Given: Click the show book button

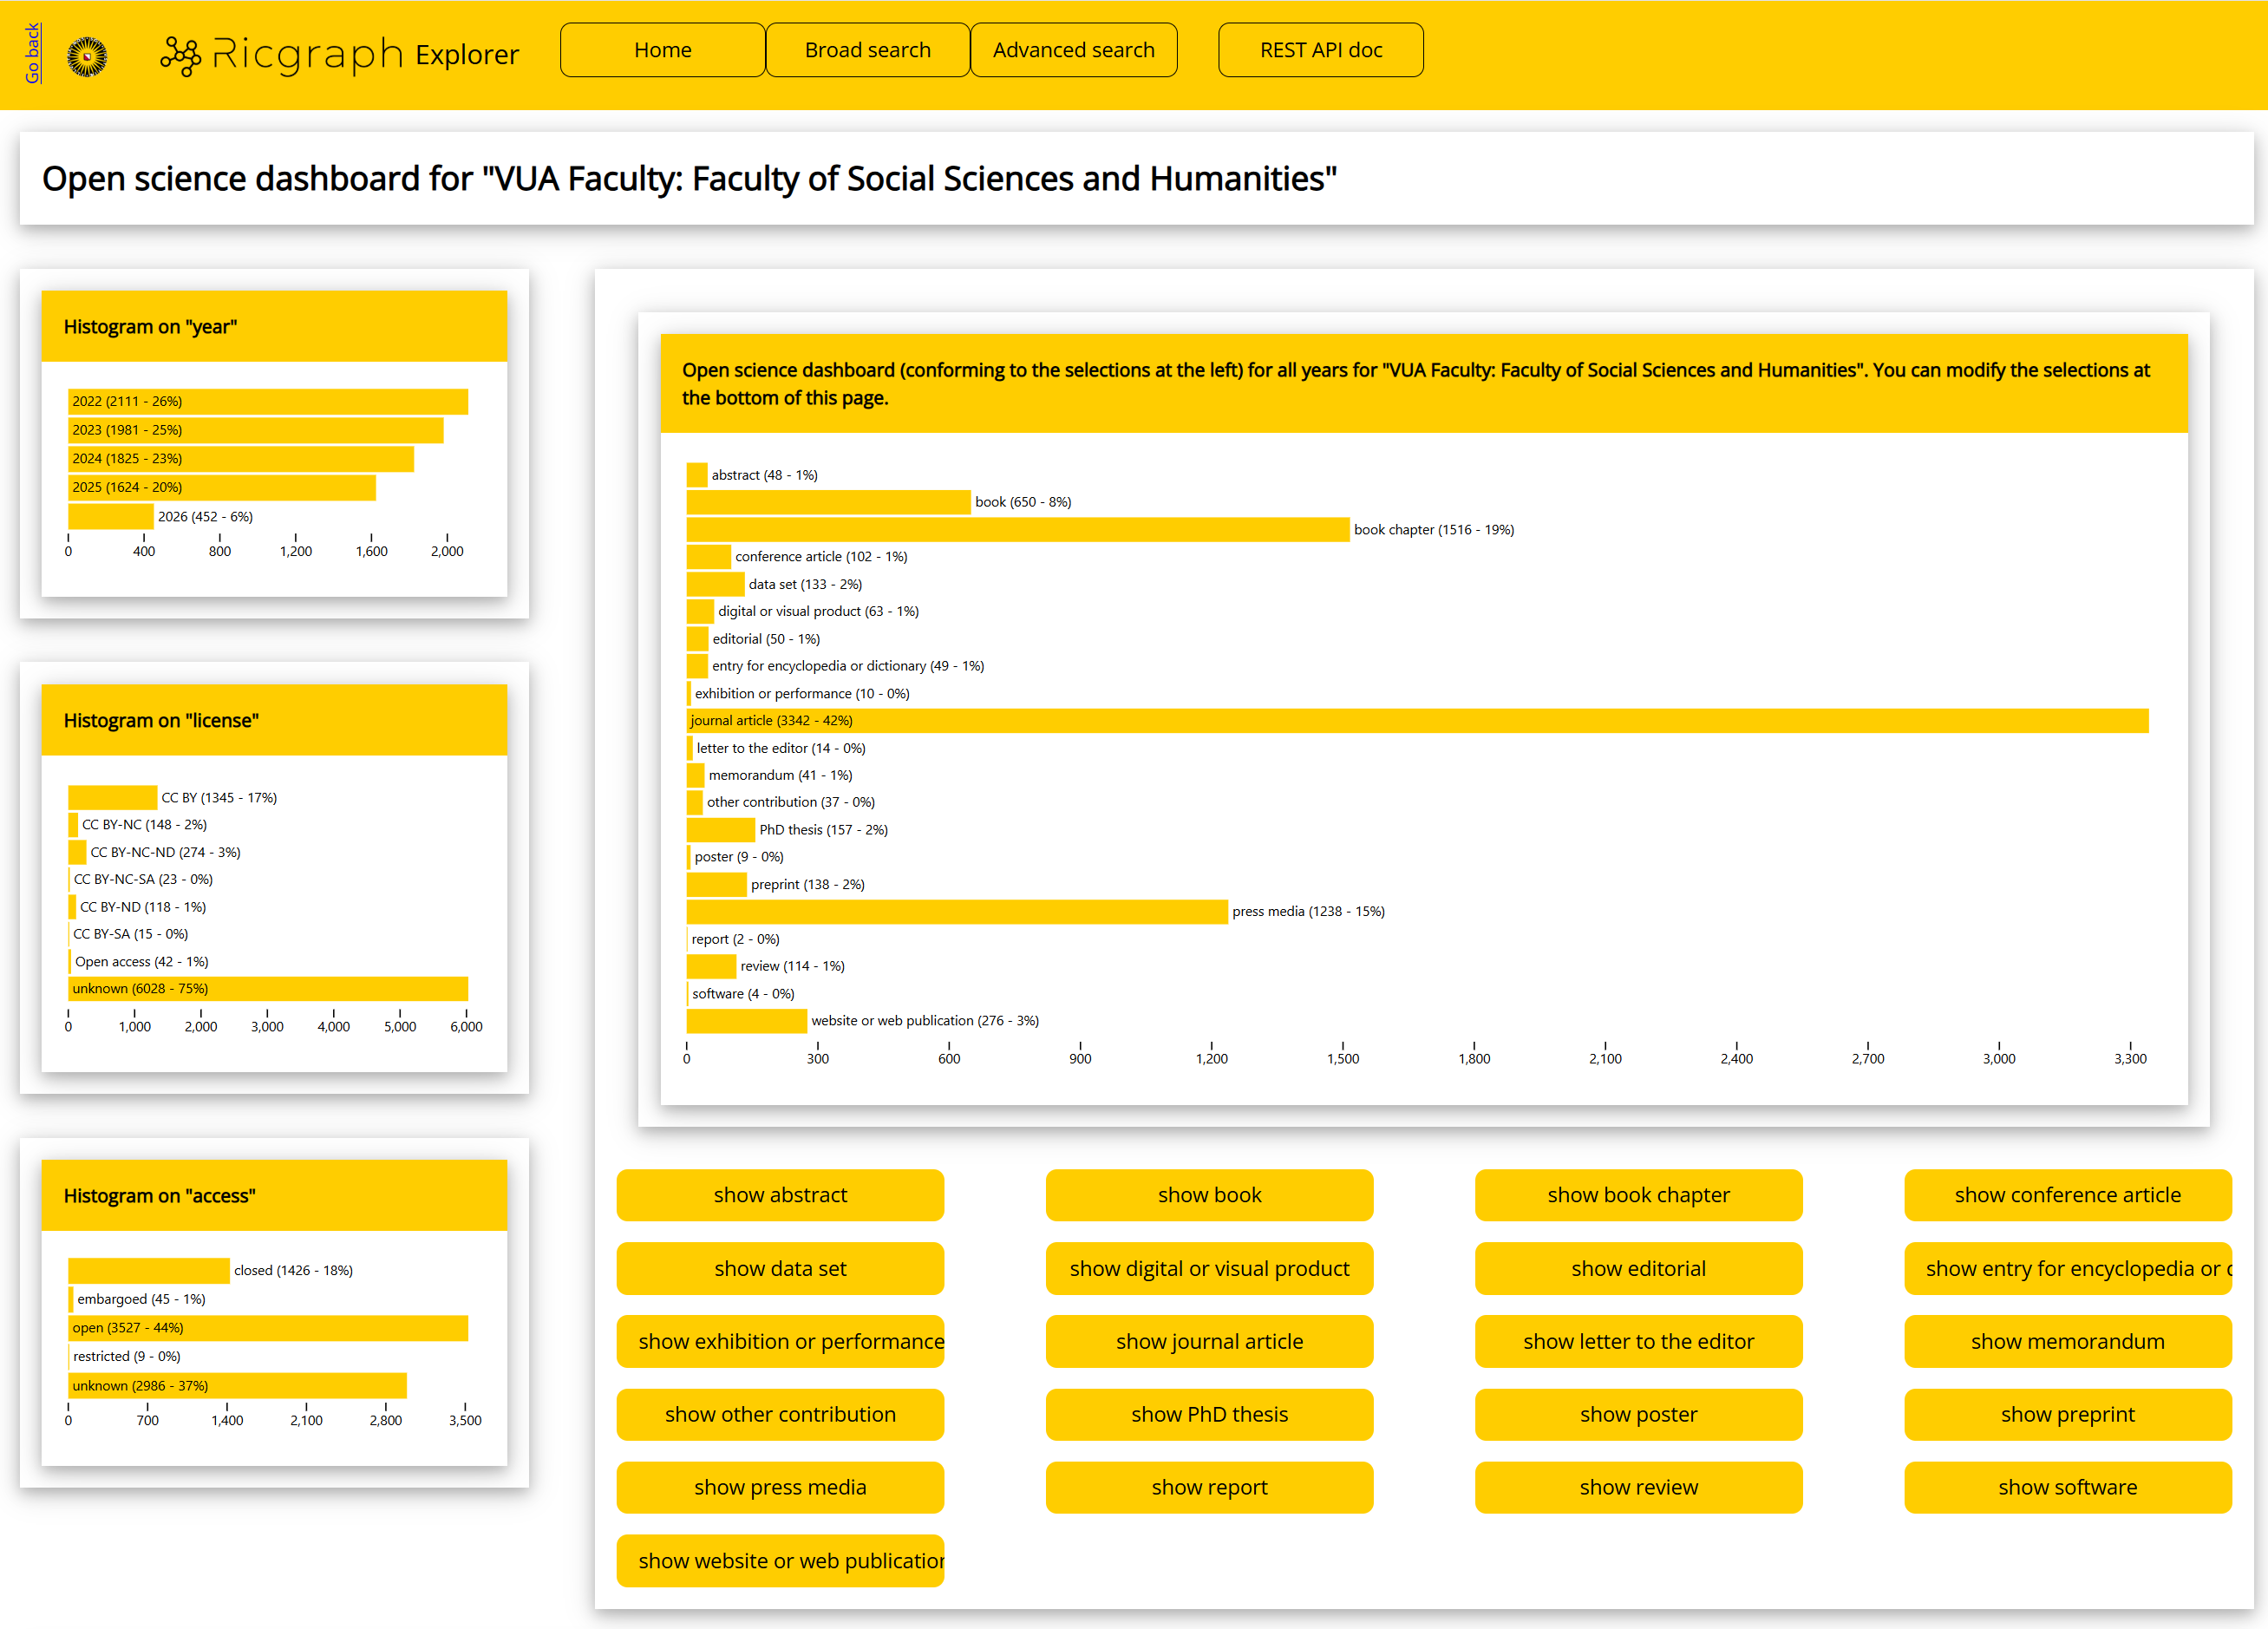Looking at the screenshot, I should [x=1209, y=1195].
